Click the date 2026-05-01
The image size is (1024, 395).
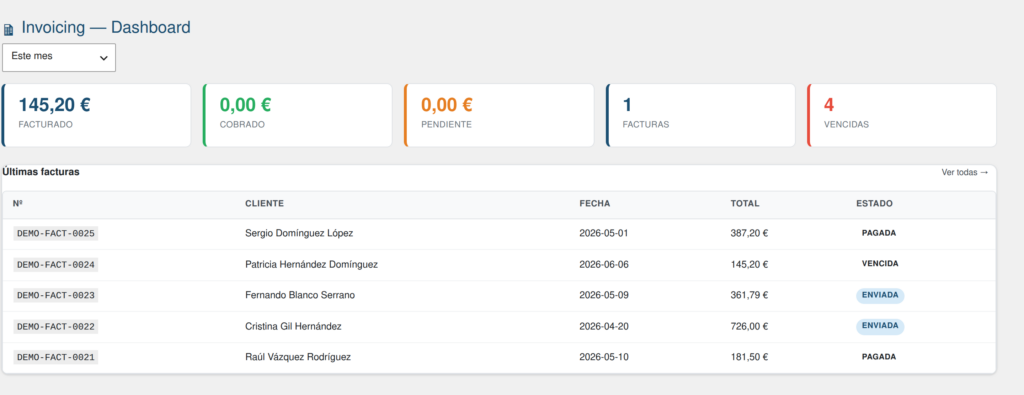tap(604, 233)
